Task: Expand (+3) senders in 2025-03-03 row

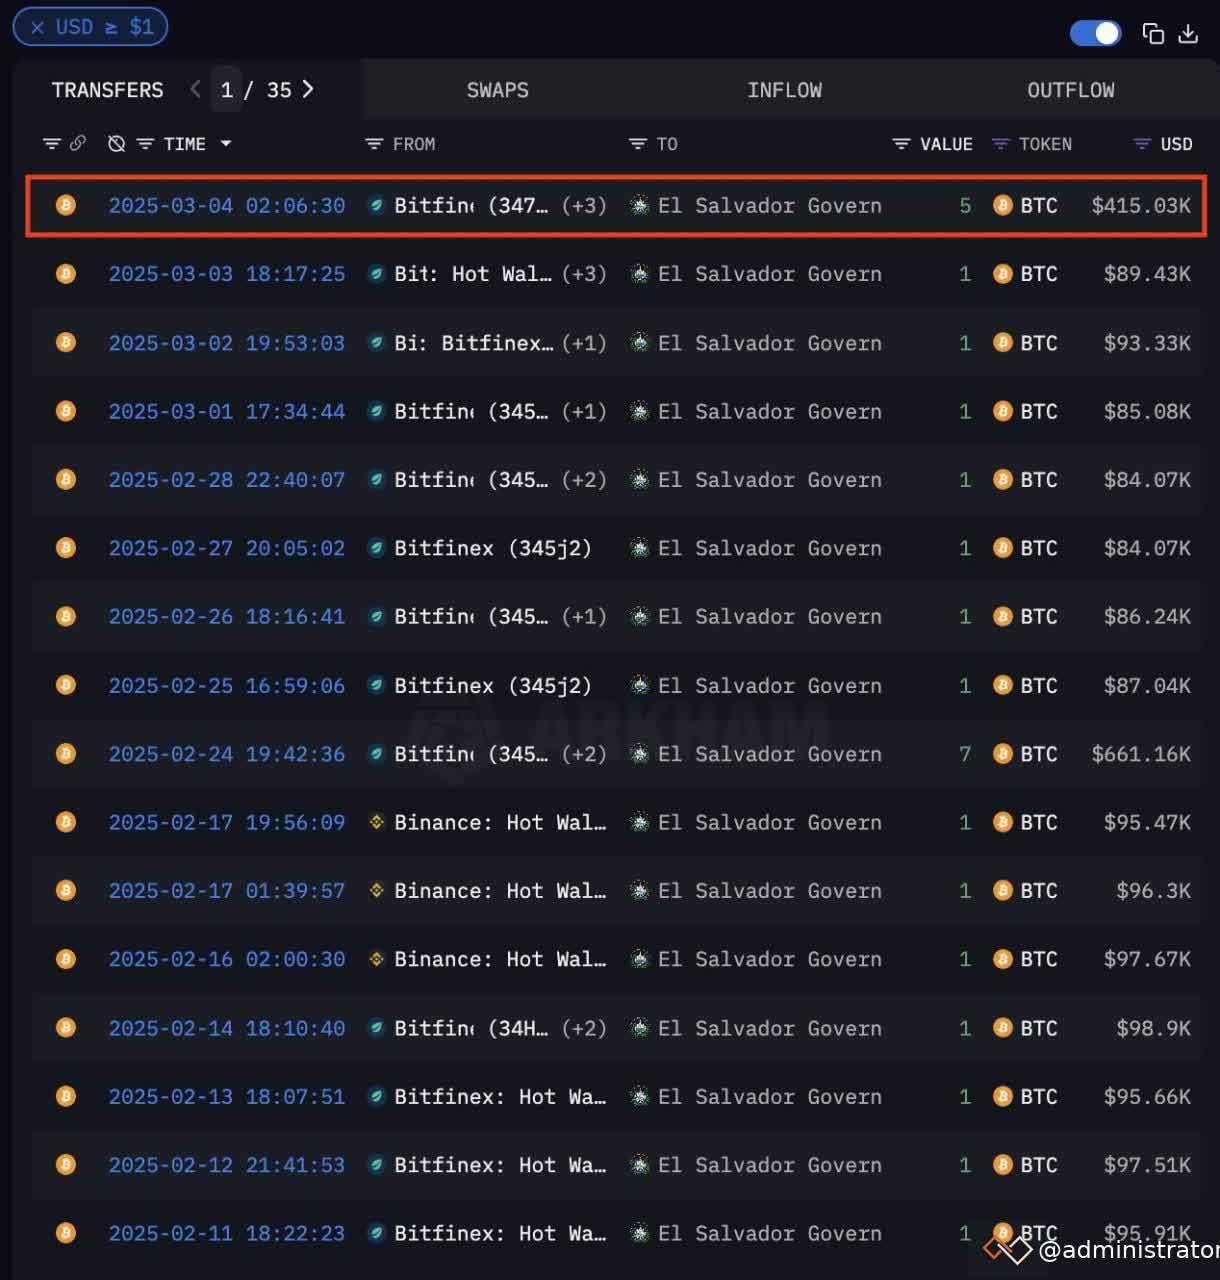Action: (x=584, y=274)
